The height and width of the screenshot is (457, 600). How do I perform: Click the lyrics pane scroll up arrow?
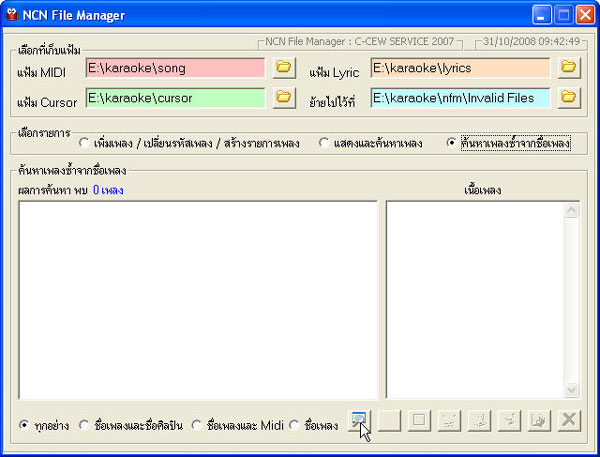571,210
